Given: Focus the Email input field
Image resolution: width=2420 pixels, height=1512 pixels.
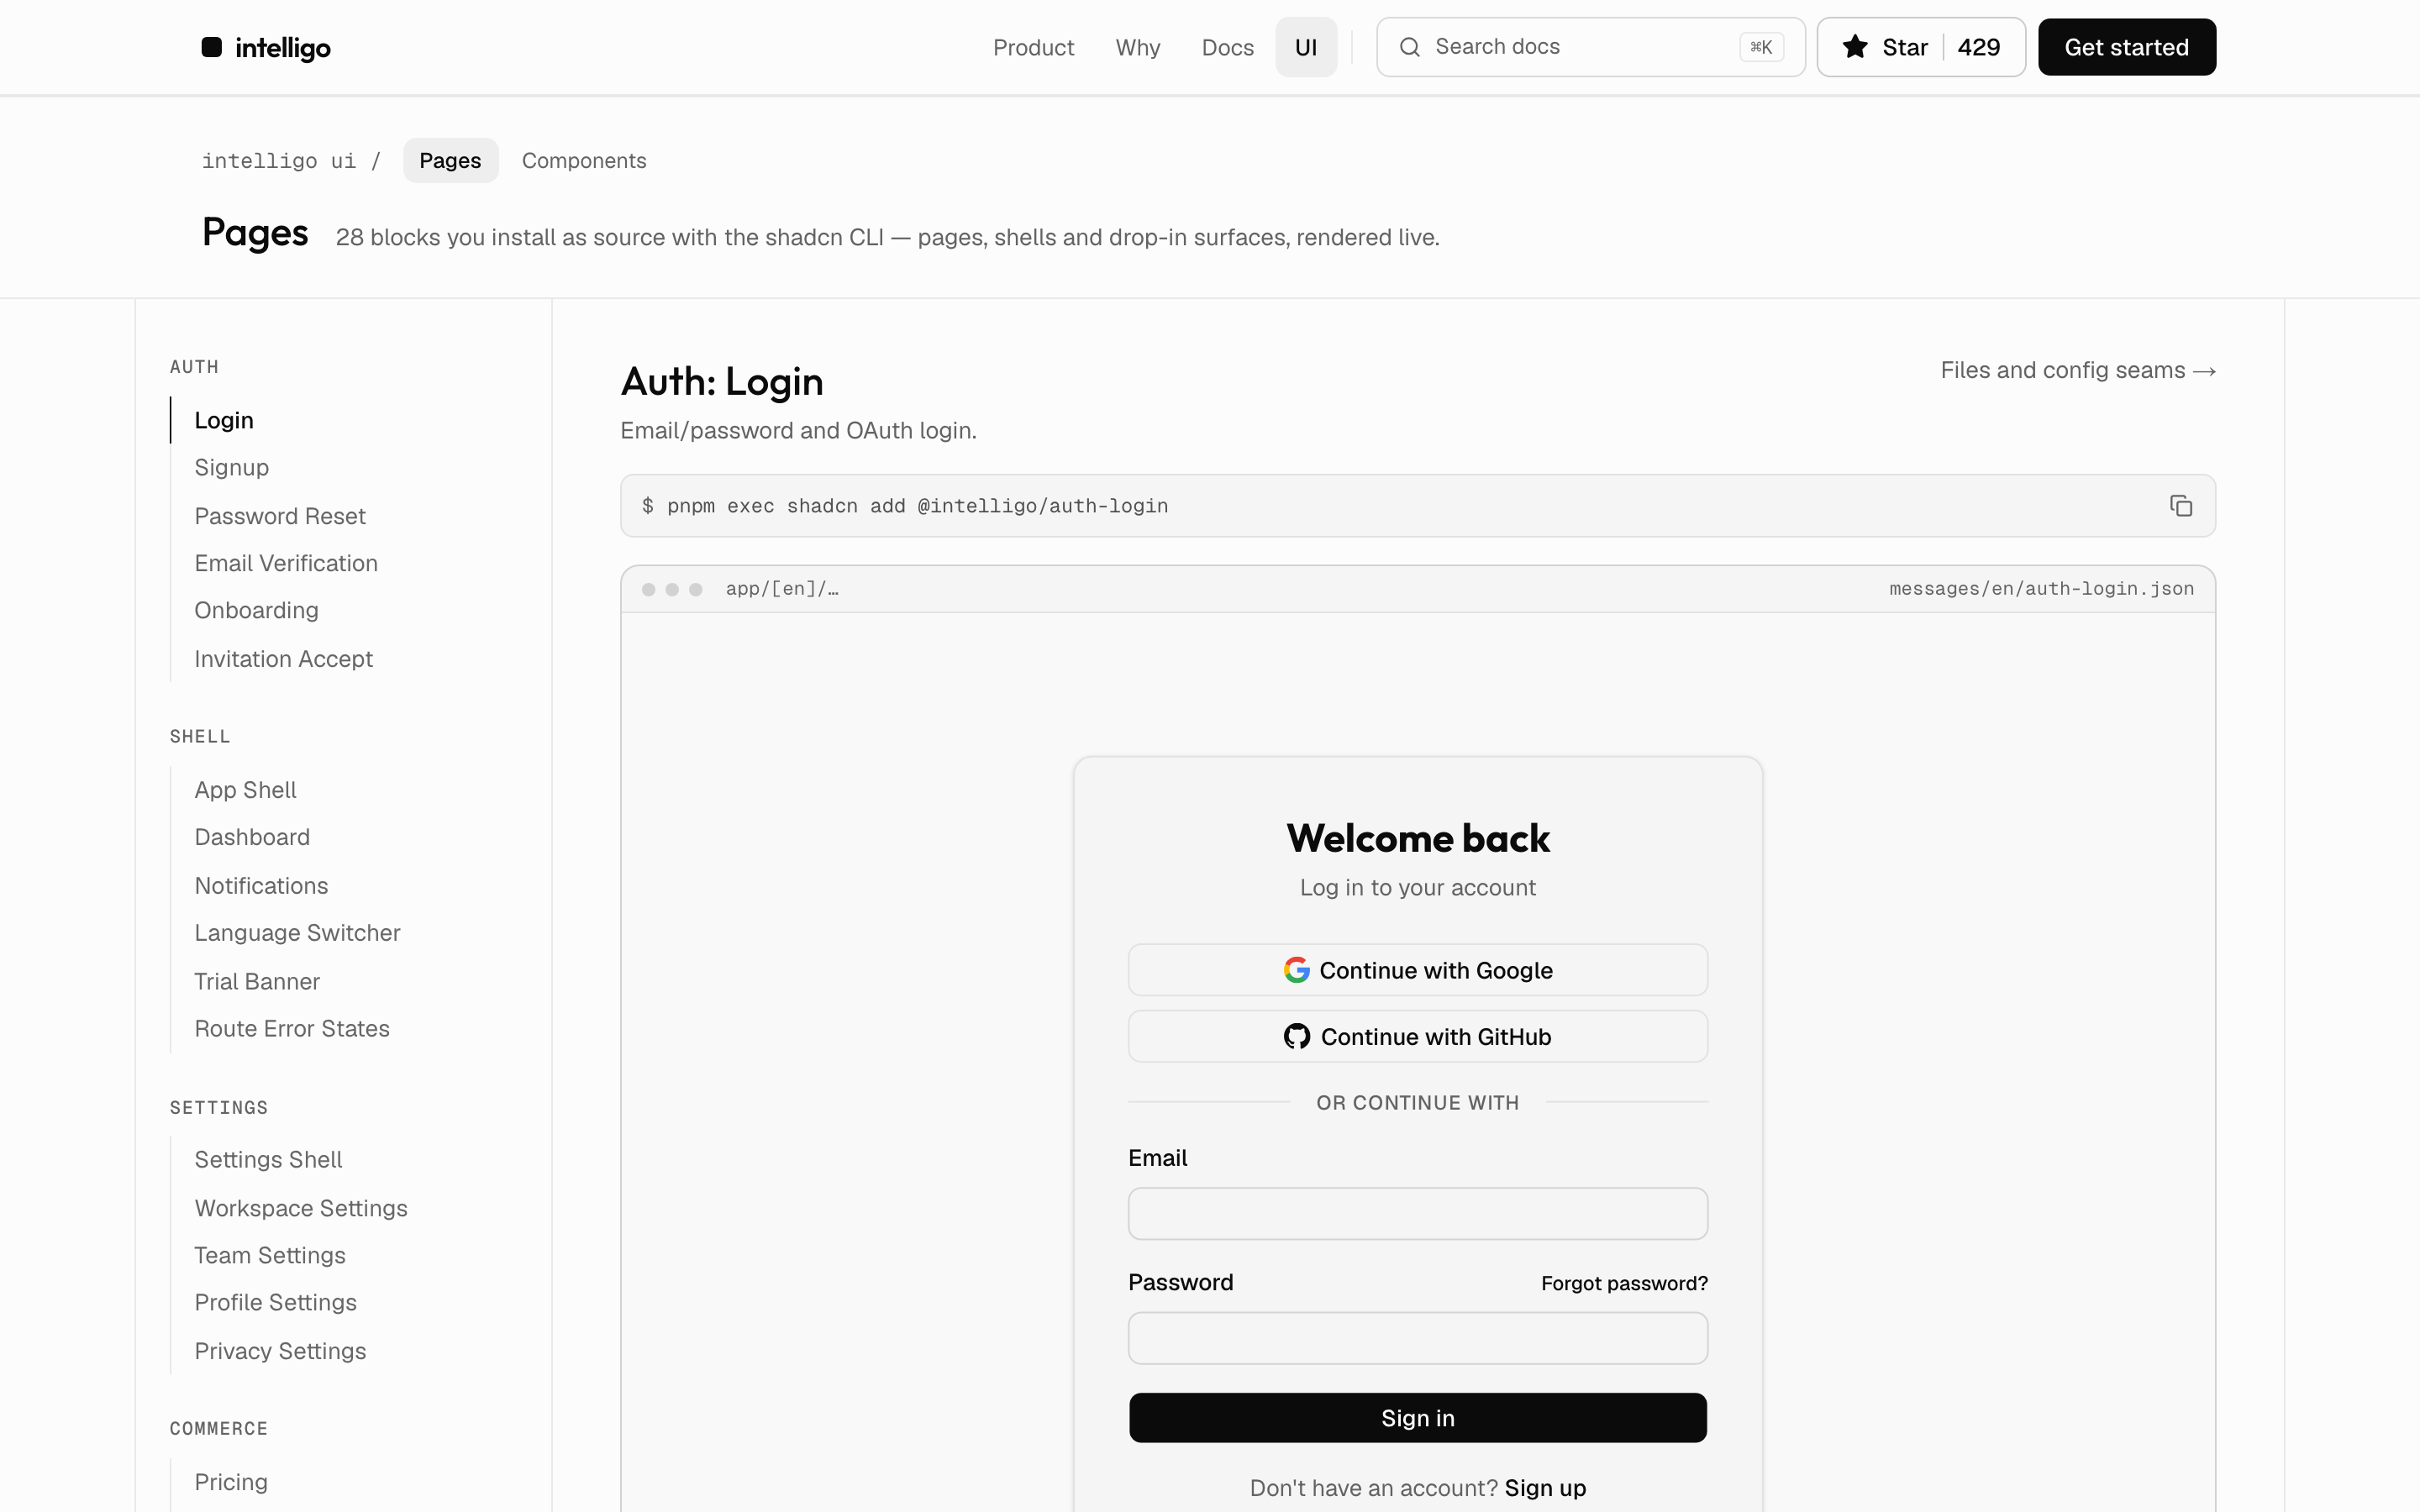Looking at the screenshot, I should pos(1417,1214).
